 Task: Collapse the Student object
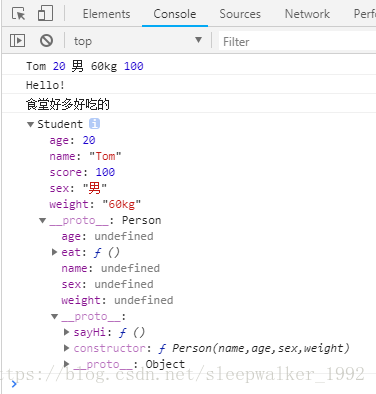[30, 124]
